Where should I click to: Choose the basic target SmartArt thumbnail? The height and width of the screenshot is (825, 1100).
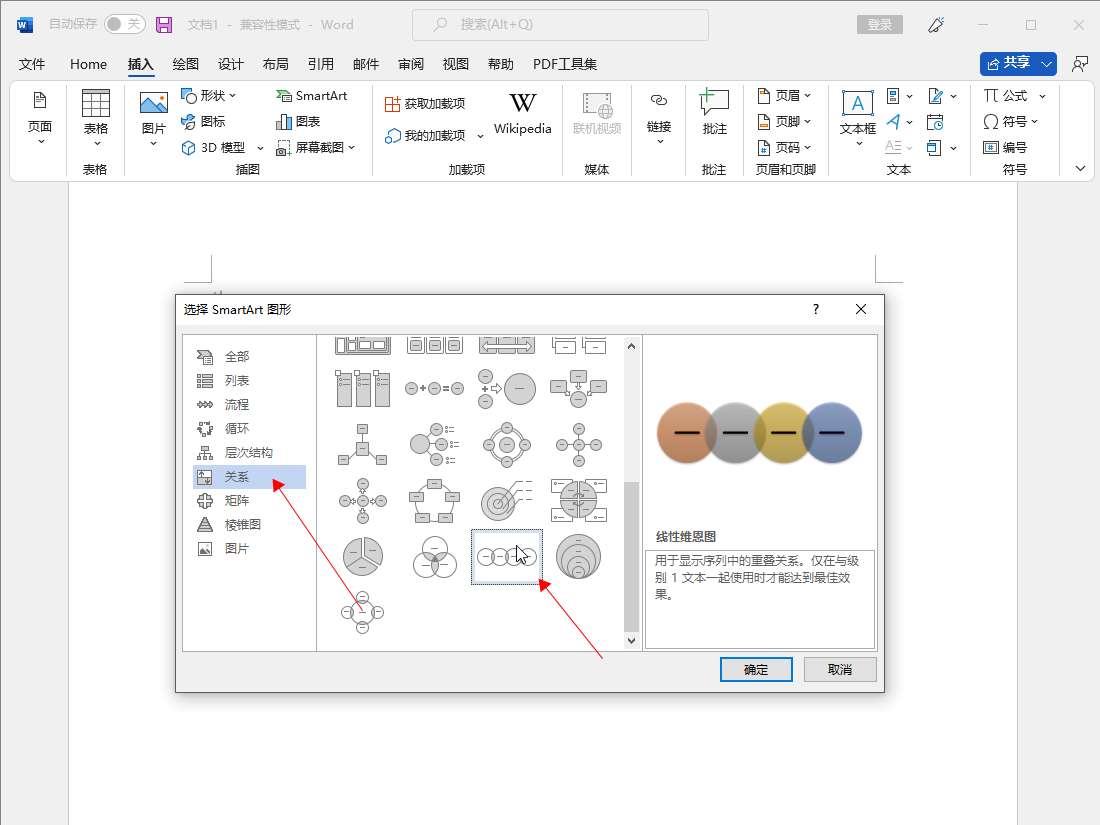coord(507,500)
